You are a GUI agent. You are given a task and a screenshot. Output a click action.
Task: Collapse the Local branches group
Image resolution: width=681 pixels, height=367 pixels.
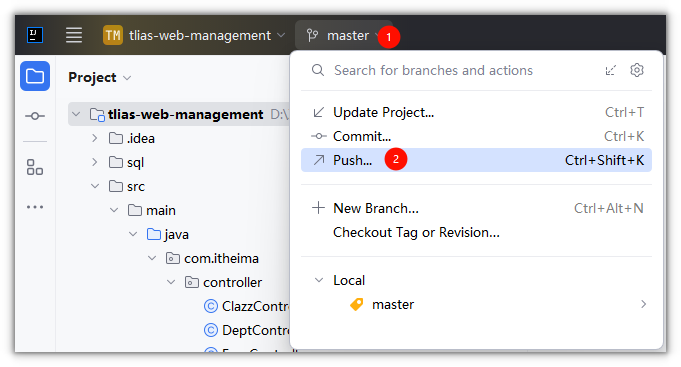(x=319, y=280)
